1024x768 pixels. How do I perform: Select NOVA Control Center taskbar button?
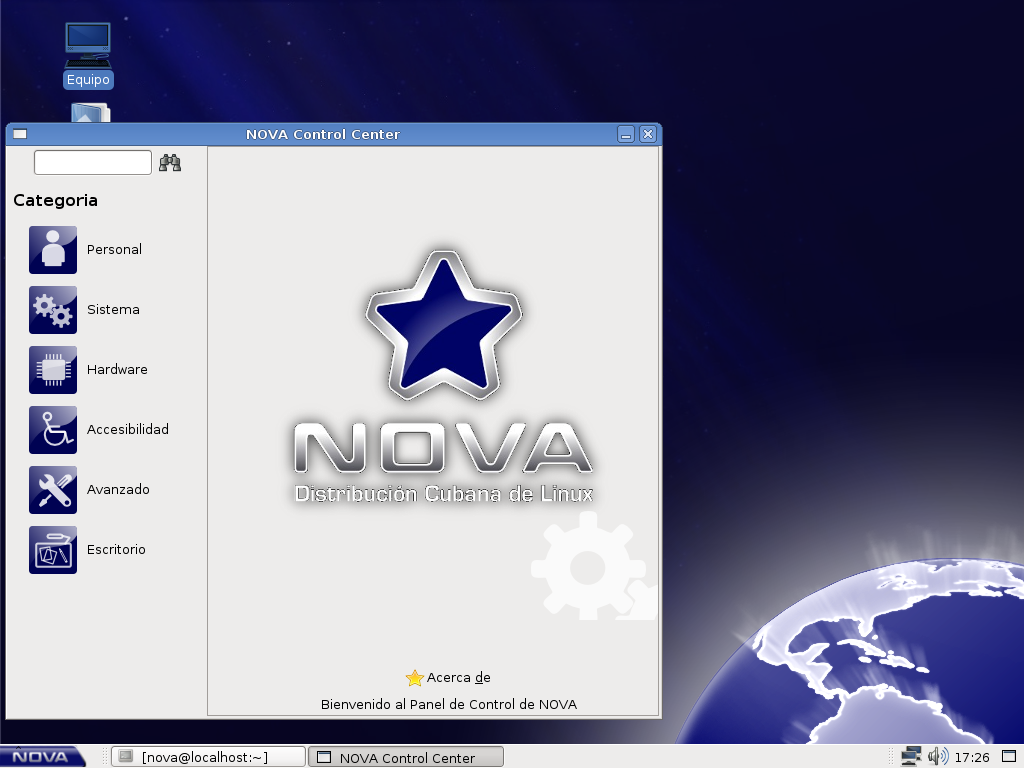[405, 757]
